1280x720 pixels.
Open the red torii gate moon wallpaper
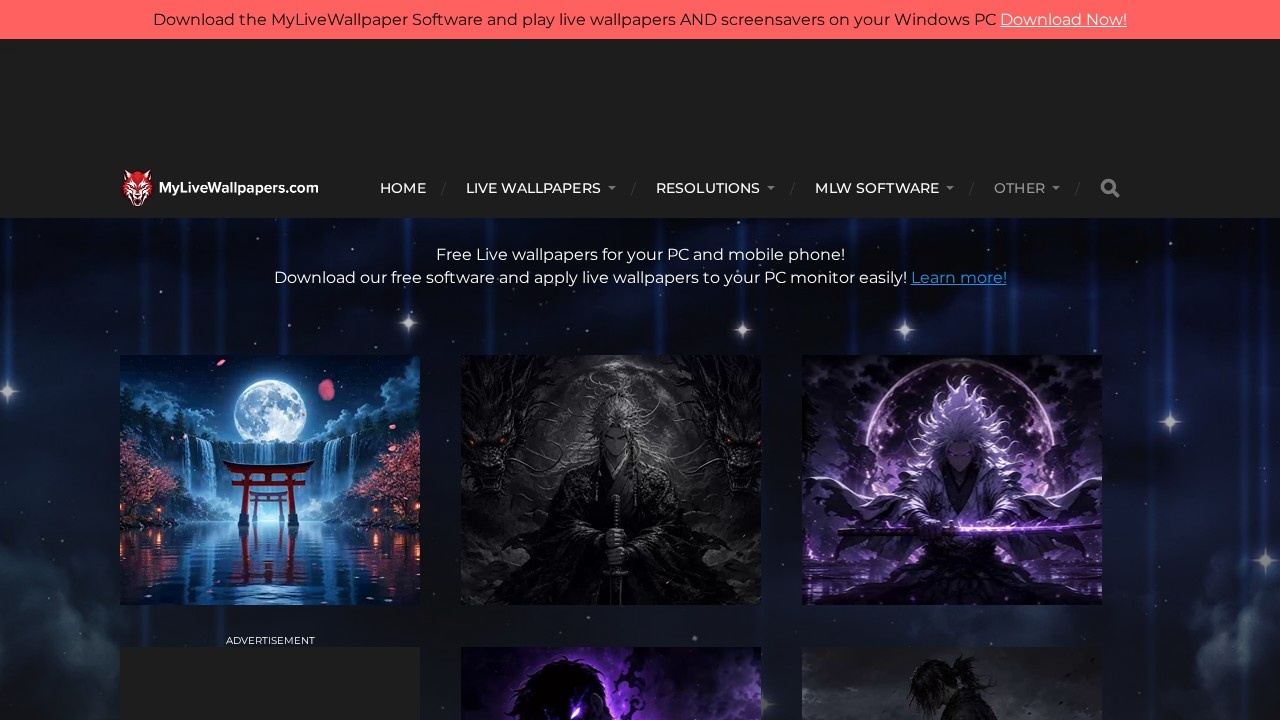tap(270, 480)
